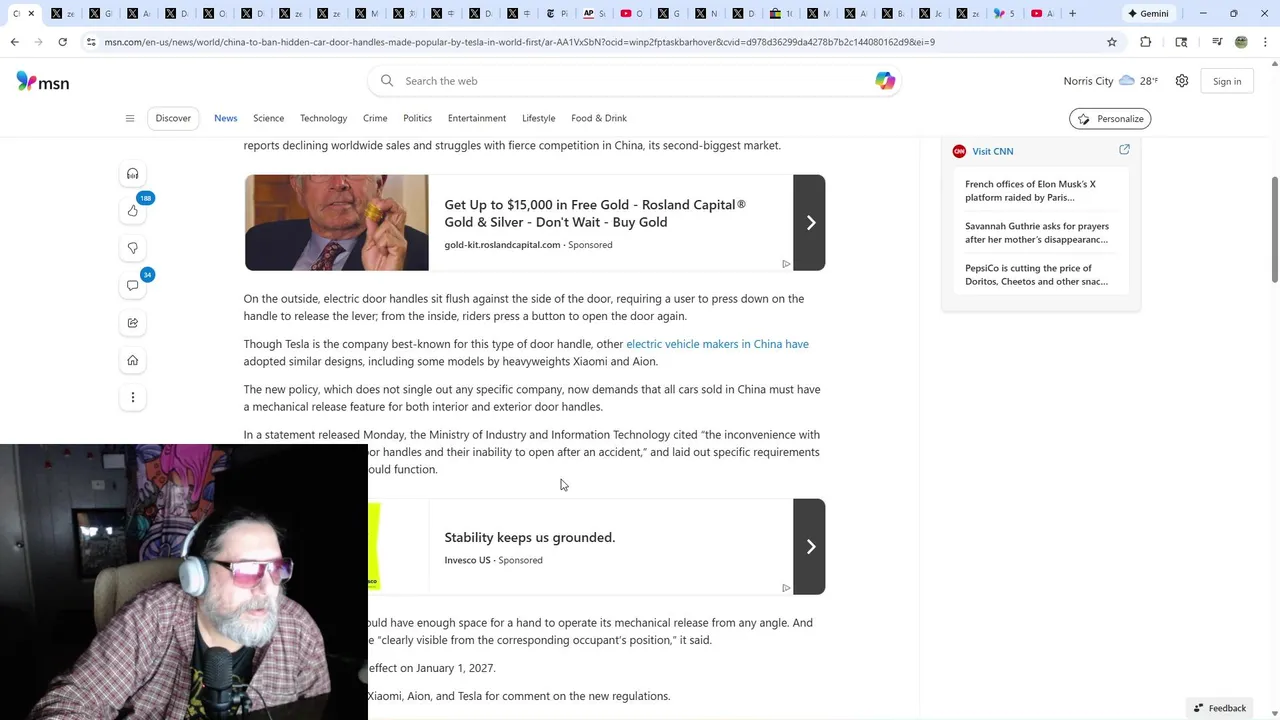This screenshot has height=720, width=1280.
Task: Open French offices of Elon Musk's X story
Action: 1031,190
